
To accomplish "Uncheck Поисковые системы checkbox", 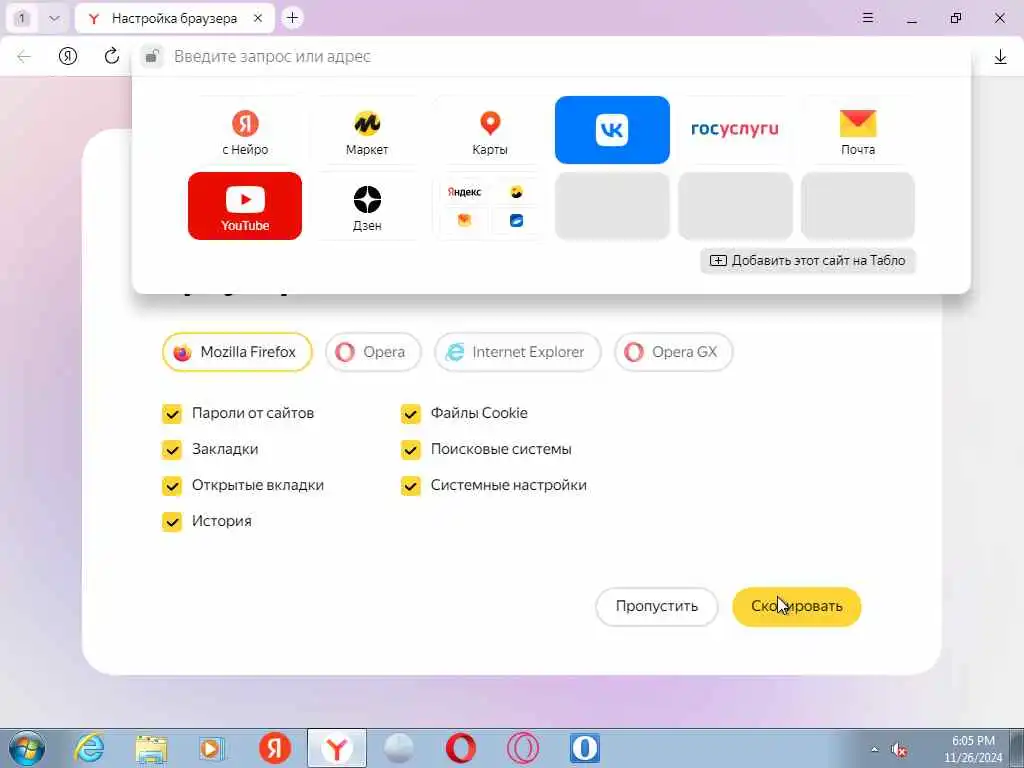I will click(x=411, y=449).
